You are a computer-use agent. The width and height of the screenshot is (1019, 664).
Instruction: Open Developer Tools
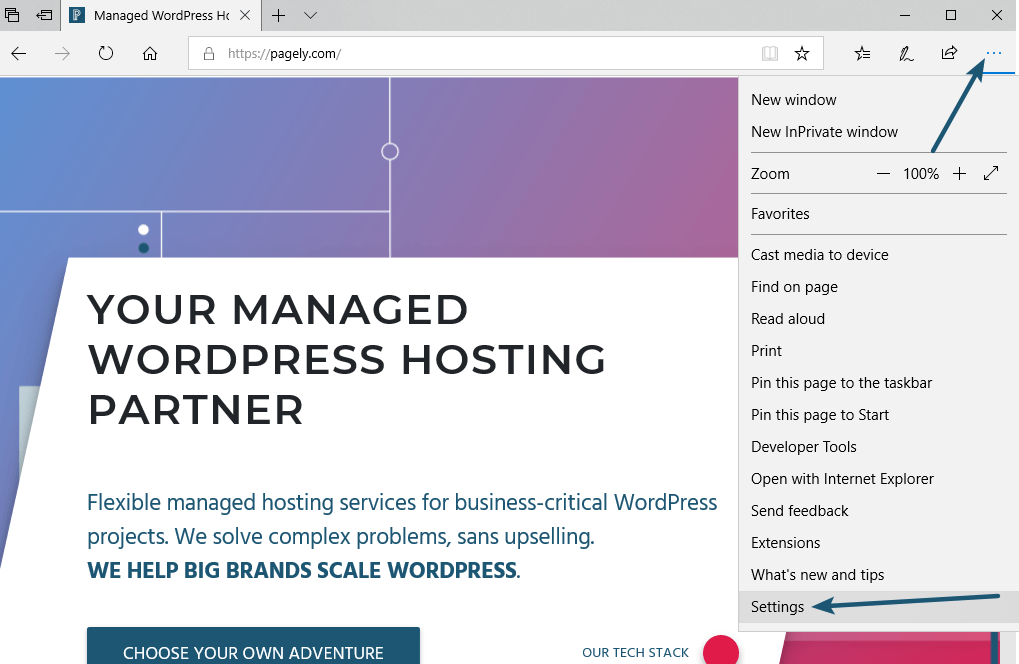(x=879, y=446)
